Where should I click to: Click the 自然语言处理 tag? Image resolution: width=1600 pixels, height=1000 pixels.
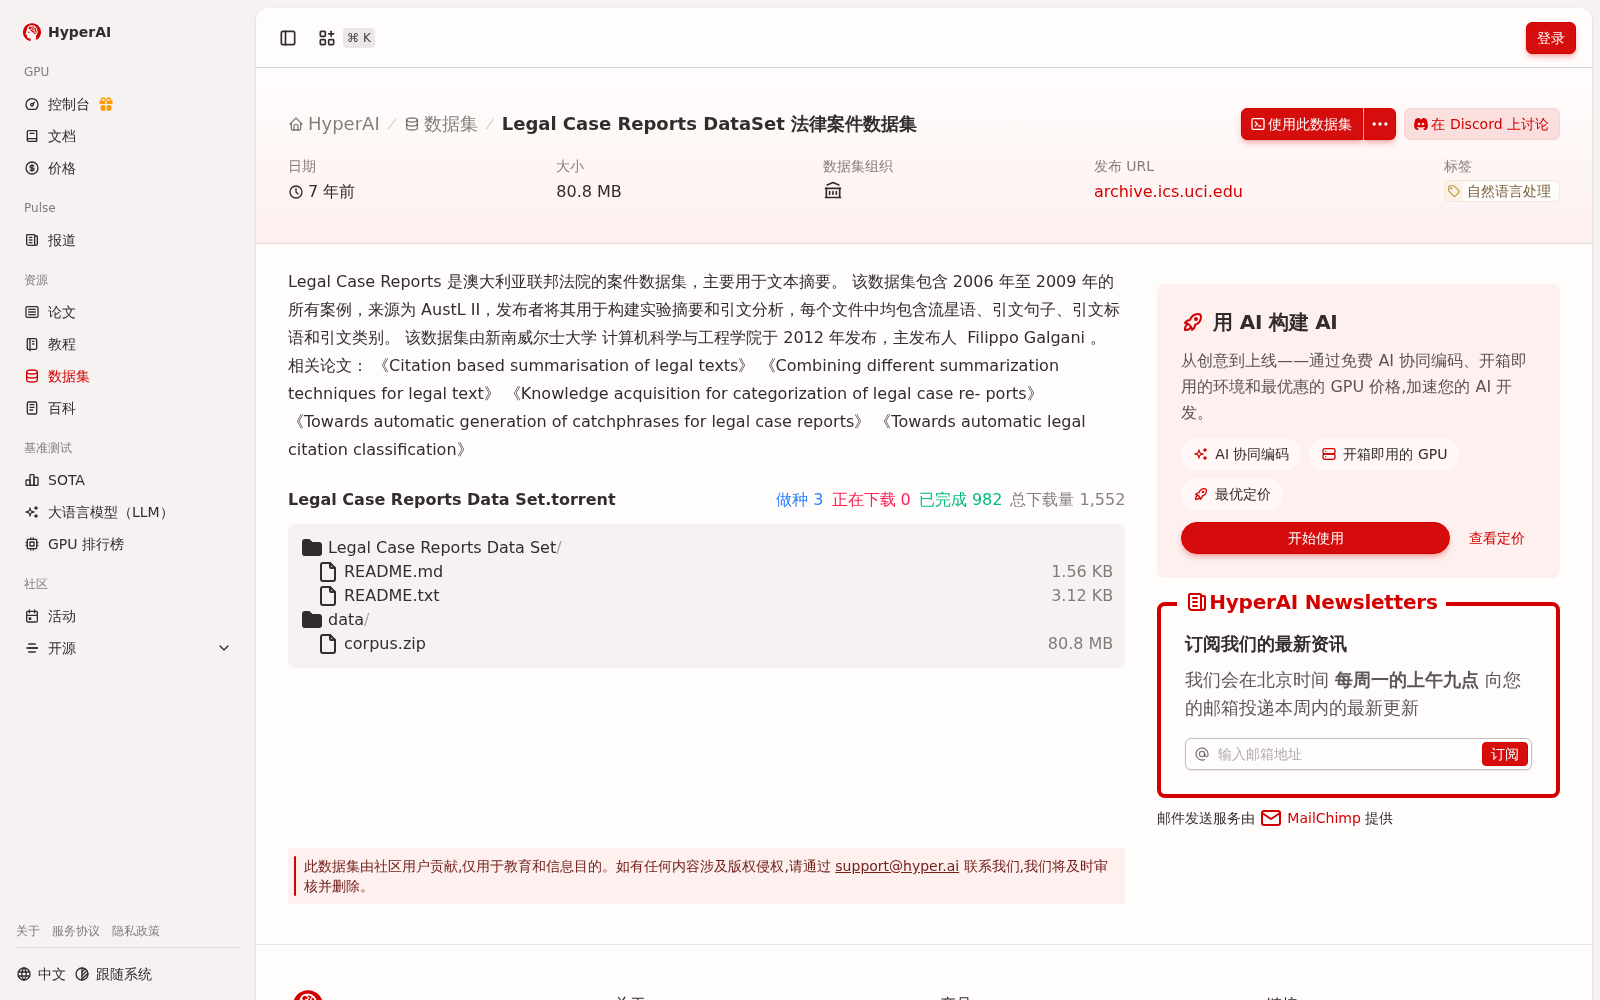click(1501, 191)
